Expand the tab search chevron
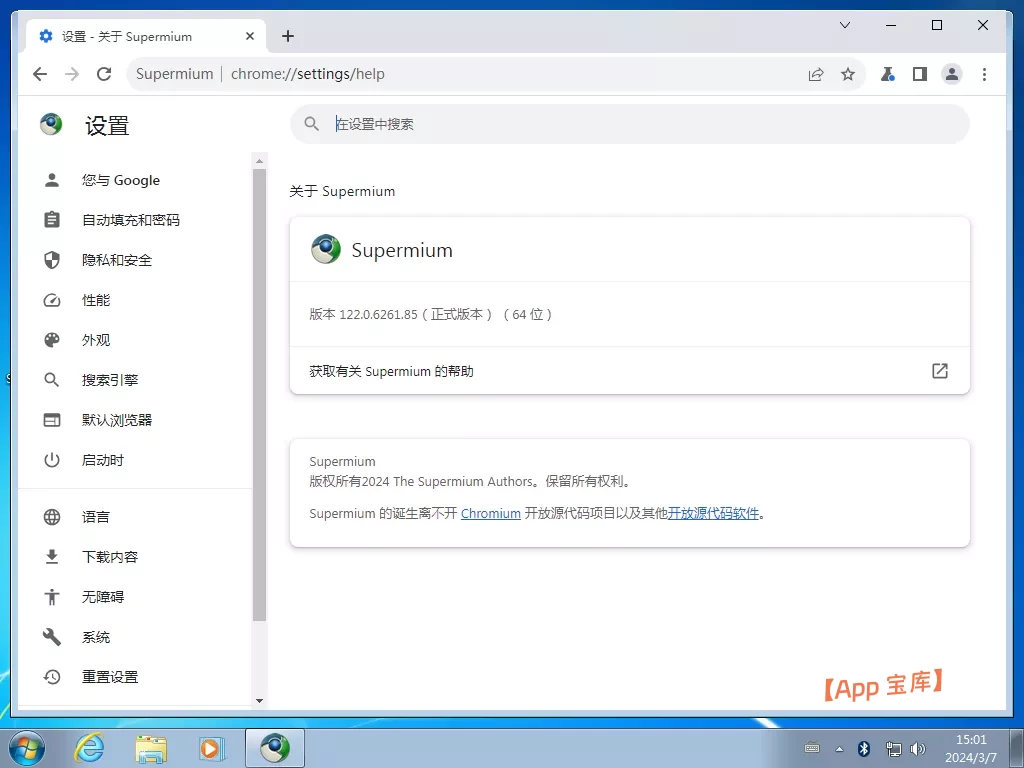Viewport: 1024px width, 768px height. coord(845,25)
